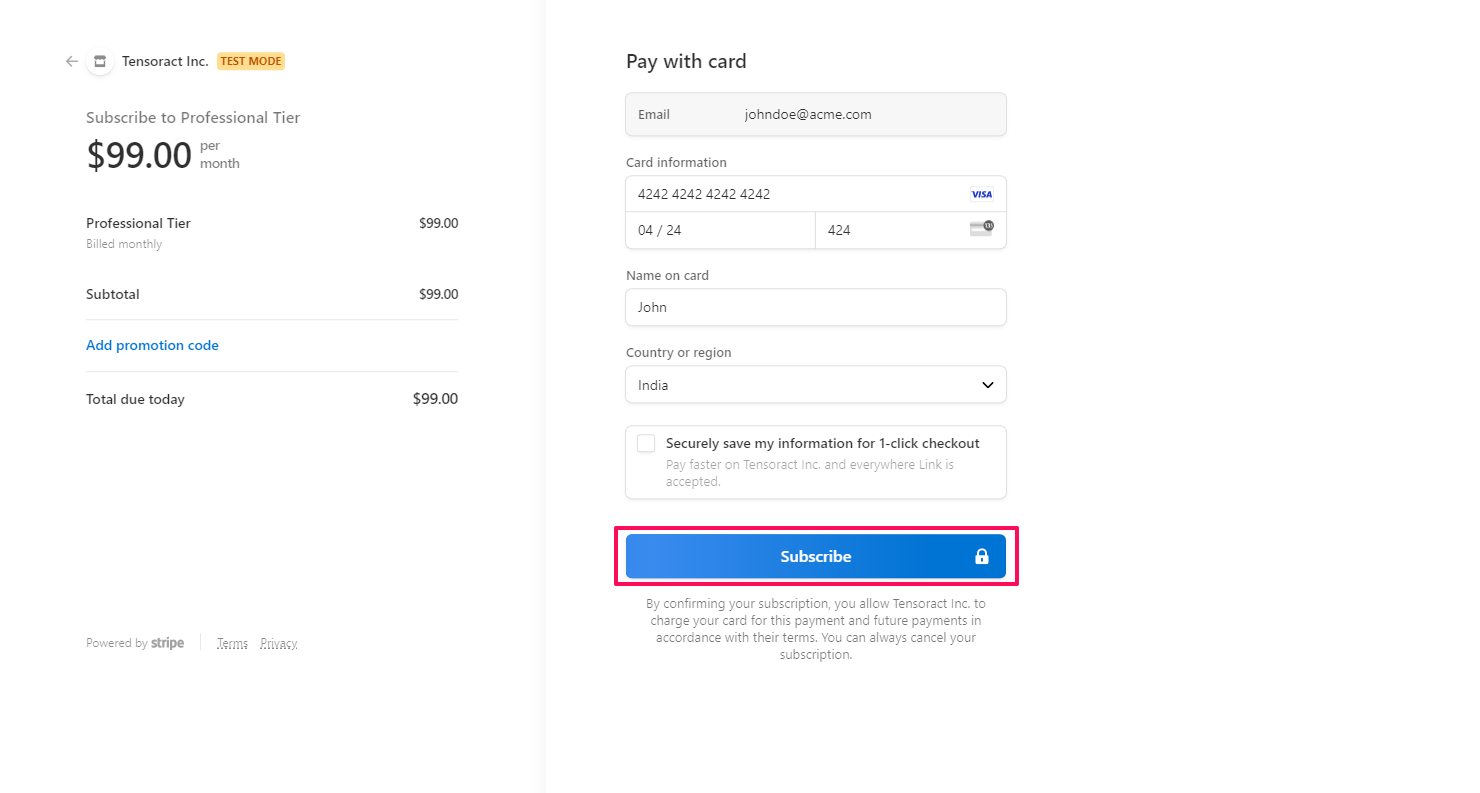Click the Tensoract merchant store icon
The height and width of the screenshot is (793, 1480).
pyautogui.click(x=100, y=61)
